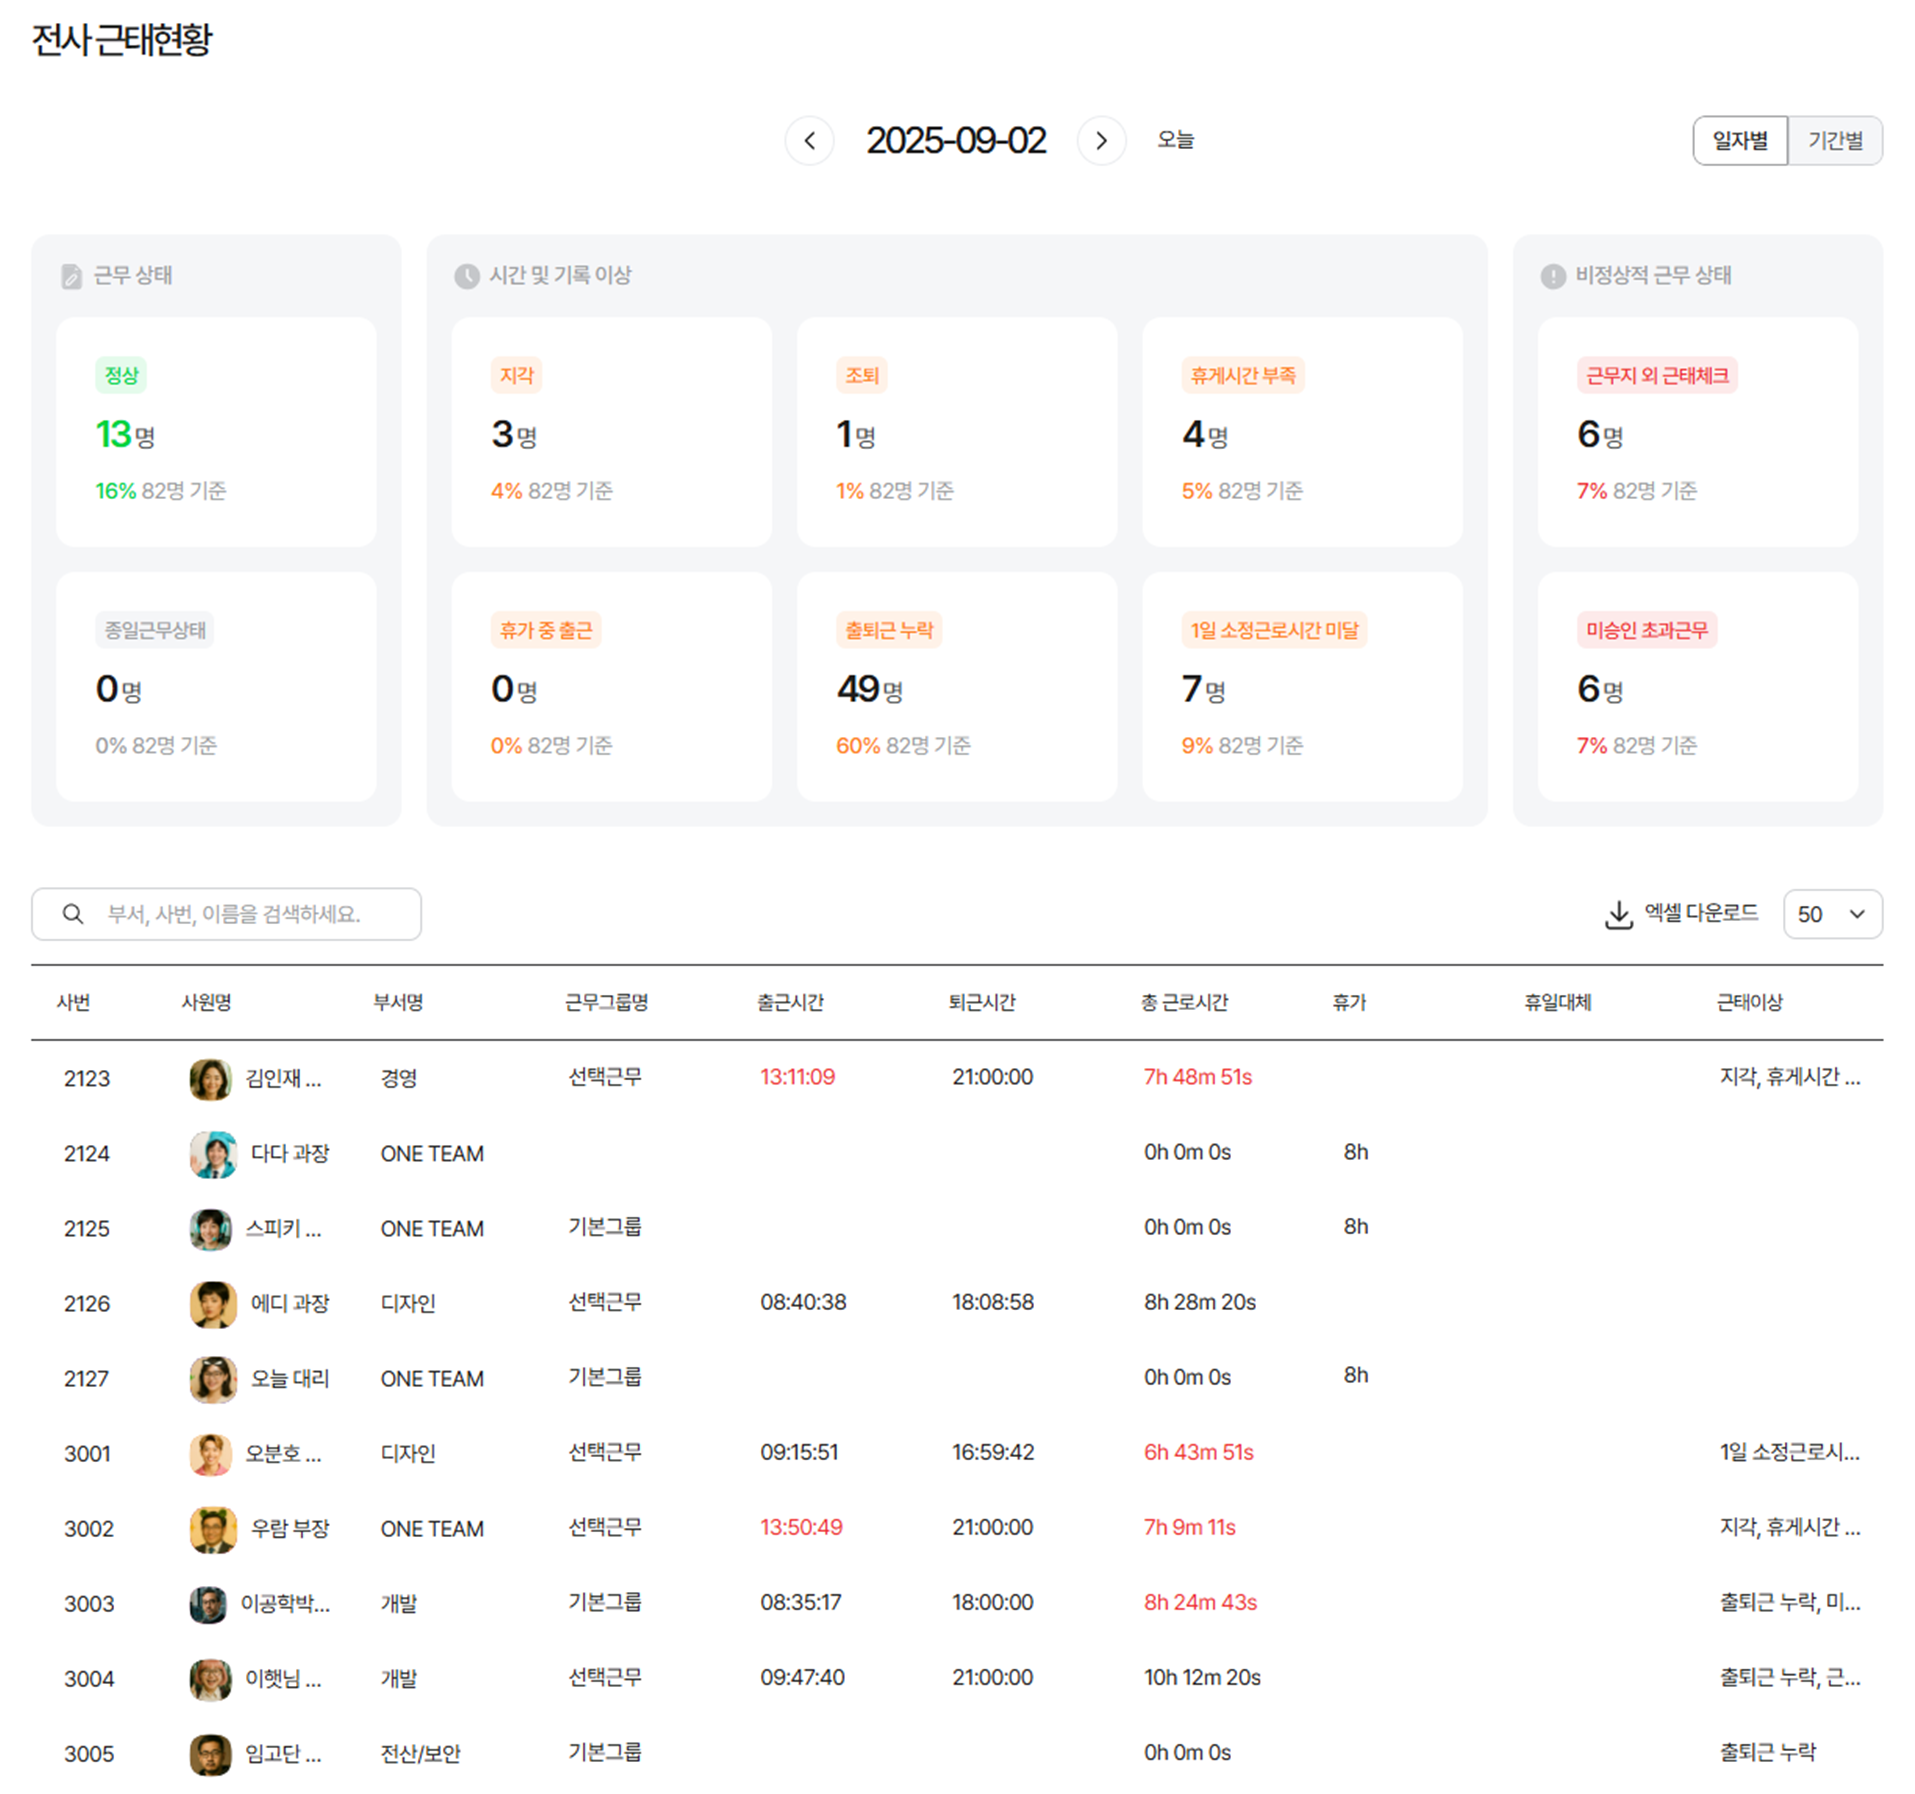Screen dimensions: 1915x1794
Task: Click avatar of employee 2126 에디 과장
Action: tap(212, 1304)
